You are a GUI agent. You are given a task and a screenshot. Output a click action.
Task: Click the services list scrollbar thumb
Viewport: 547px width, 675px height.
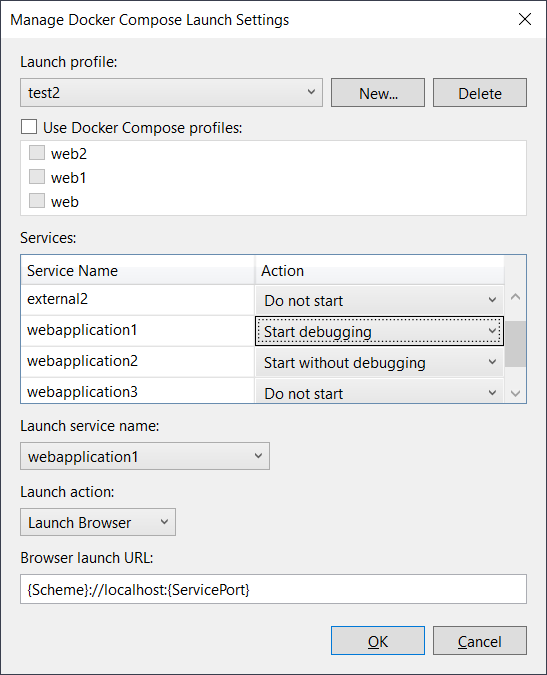(x=515, y=344)
